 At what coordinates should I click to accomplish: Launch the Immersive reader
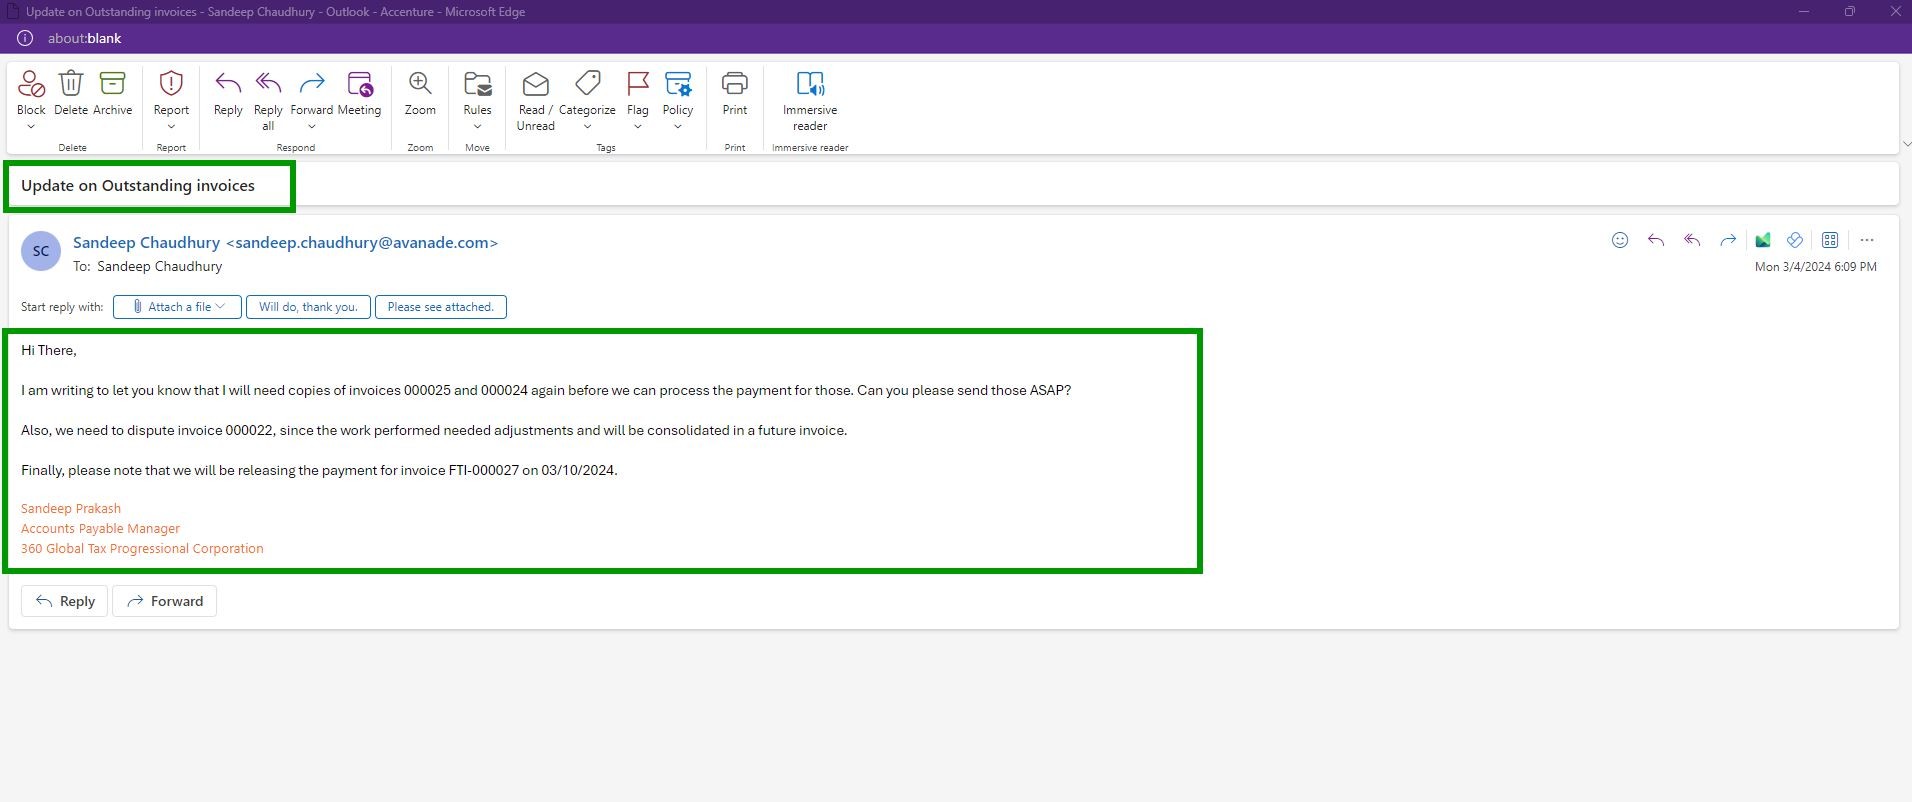pyautogui.click(x=809, y=84)
